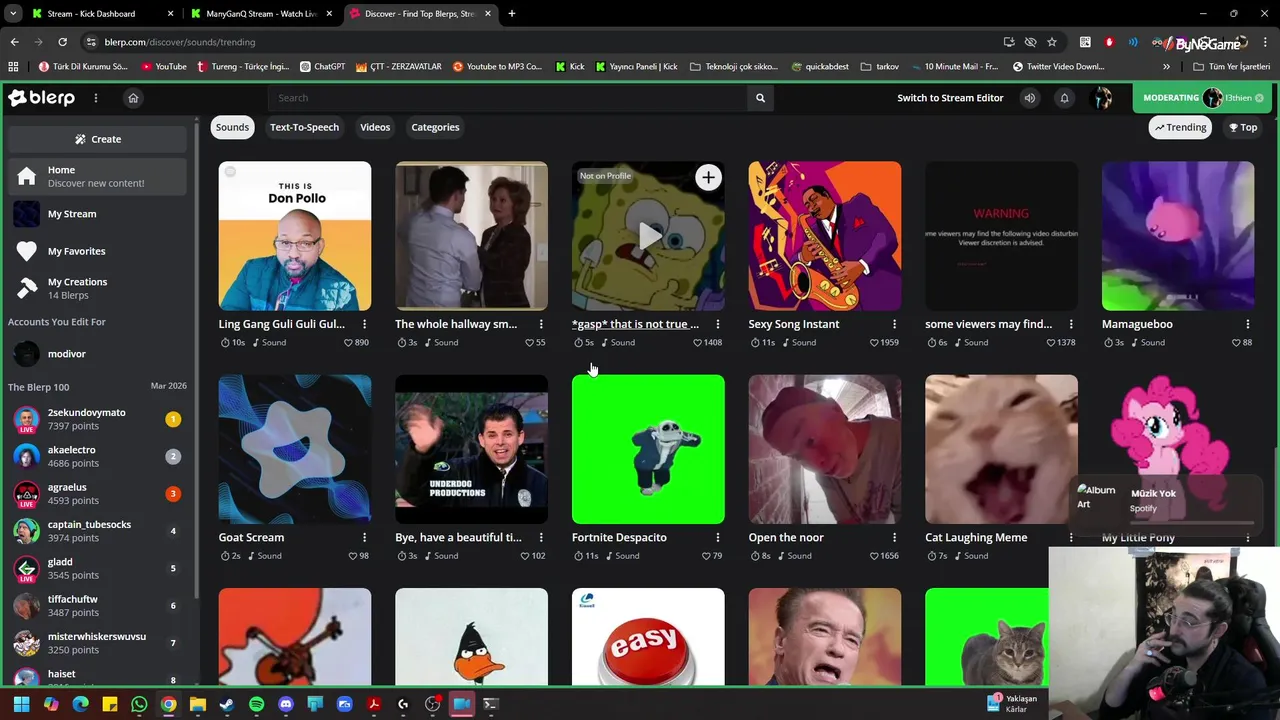Like The whole hallway sound (55 hearts)

point(529,343)
